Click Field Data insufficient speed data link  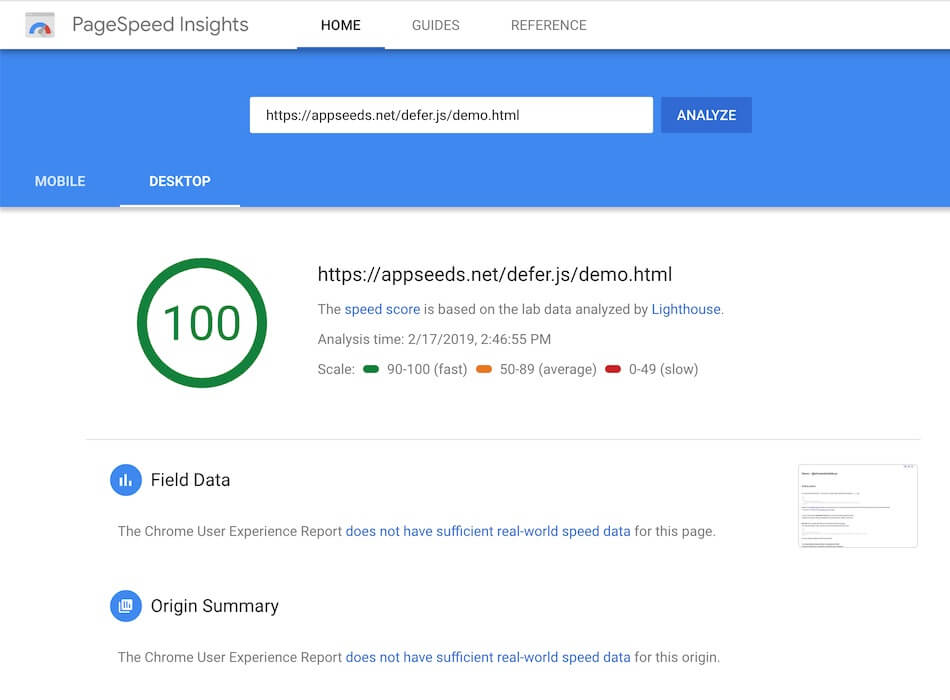(488, 531)
